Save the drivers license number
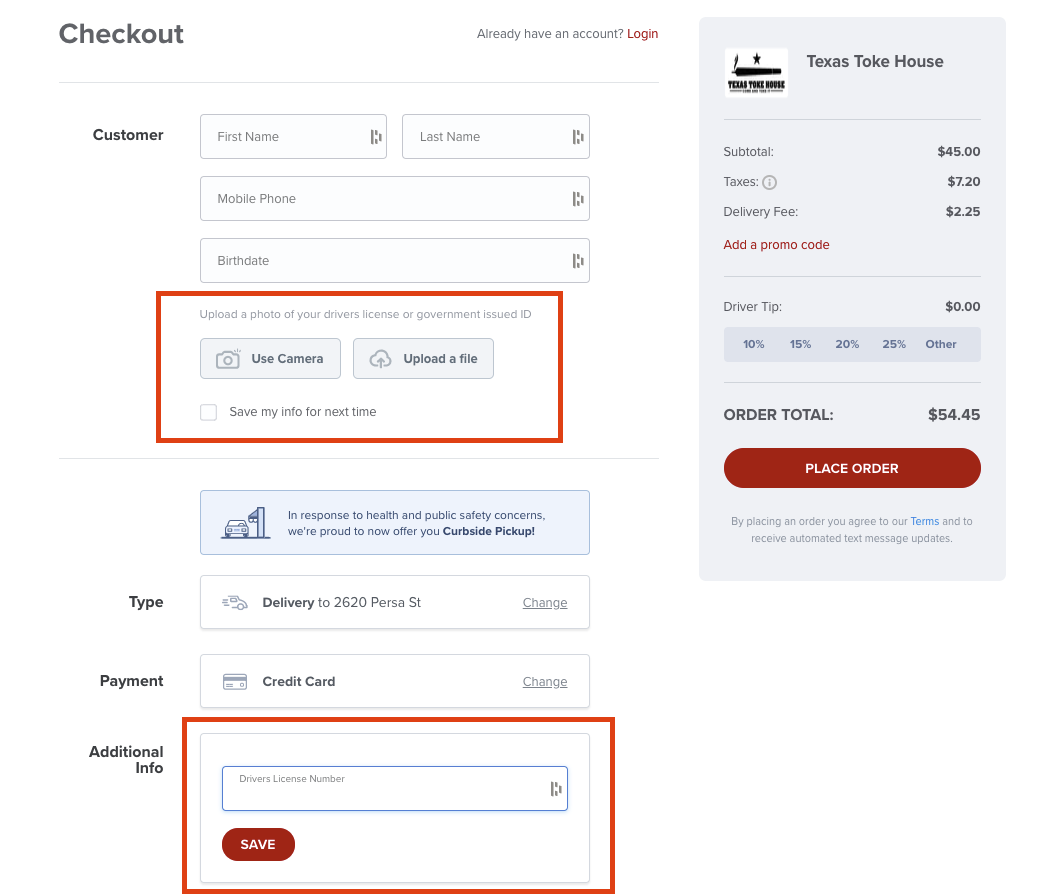This screenshot has width=1057, height=896. [258, 845]
